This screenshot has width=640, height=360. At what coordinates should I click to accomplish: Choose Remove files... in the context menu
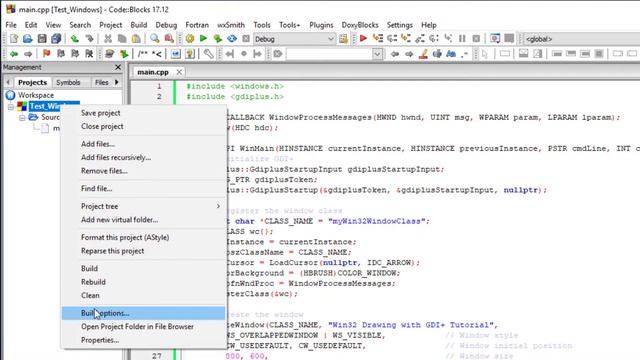pyautogui.click(x=143, y=171)
